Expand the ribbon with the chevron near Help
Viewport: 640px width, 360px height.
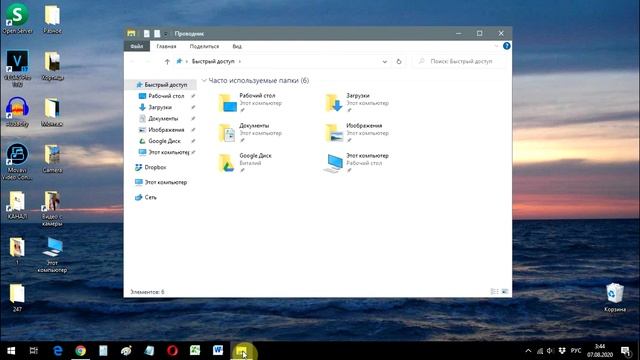tap(496, 46)
